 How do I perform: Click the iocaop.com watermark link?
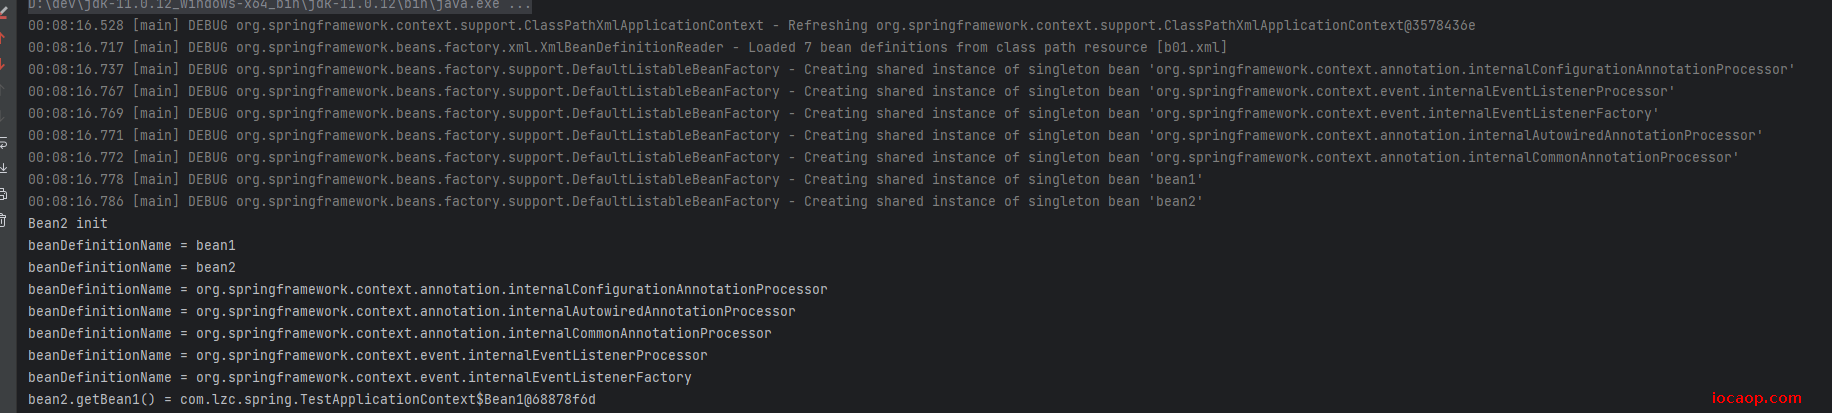[1756, 398]
